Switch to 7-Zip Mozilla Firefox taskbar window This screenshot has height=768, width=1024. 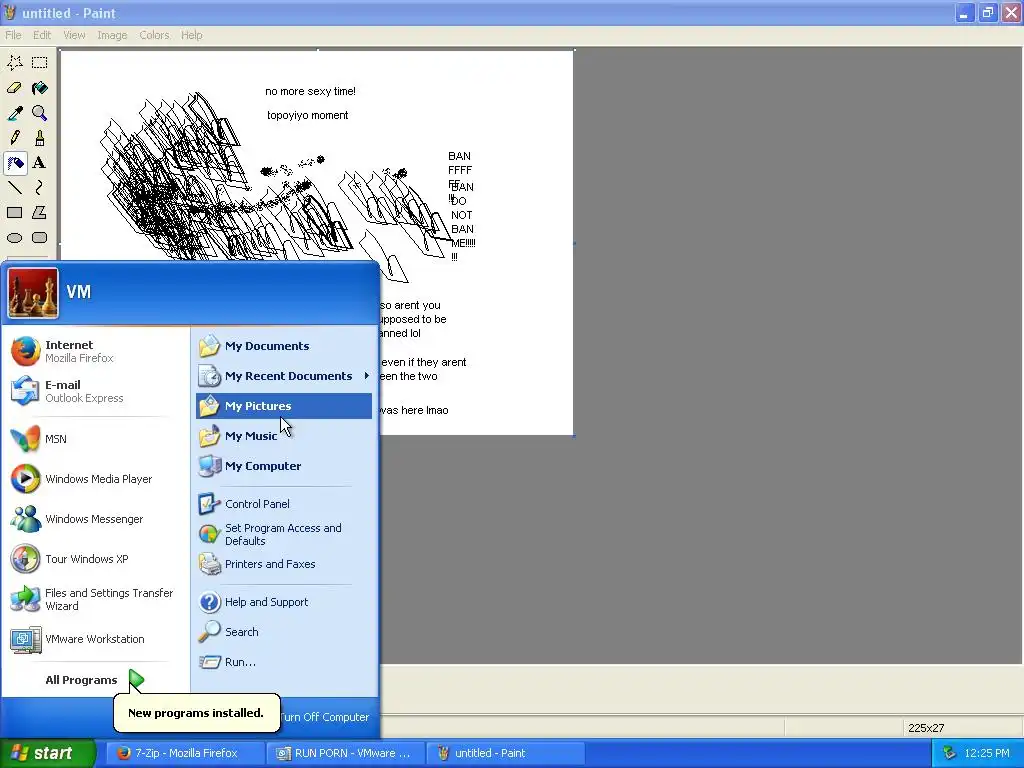(x=186, y=754)
